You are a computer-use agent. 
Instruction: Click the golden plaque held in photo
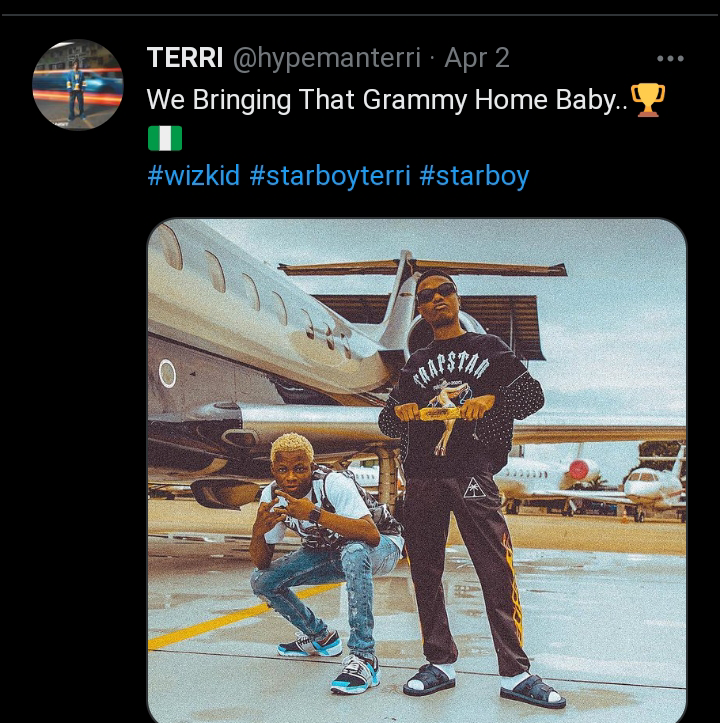[x=437, y=412]
